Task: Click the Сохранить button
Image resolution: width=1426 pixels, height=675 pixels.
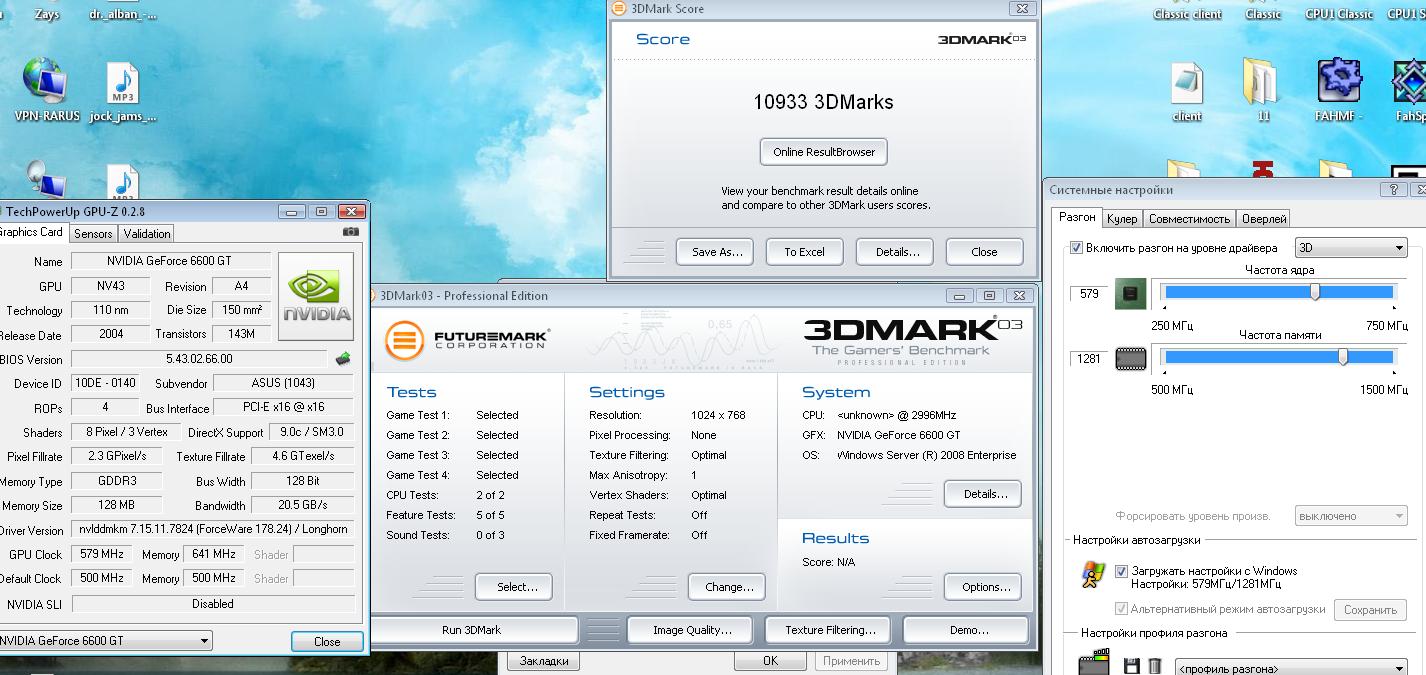Action: coord(1369,610)
